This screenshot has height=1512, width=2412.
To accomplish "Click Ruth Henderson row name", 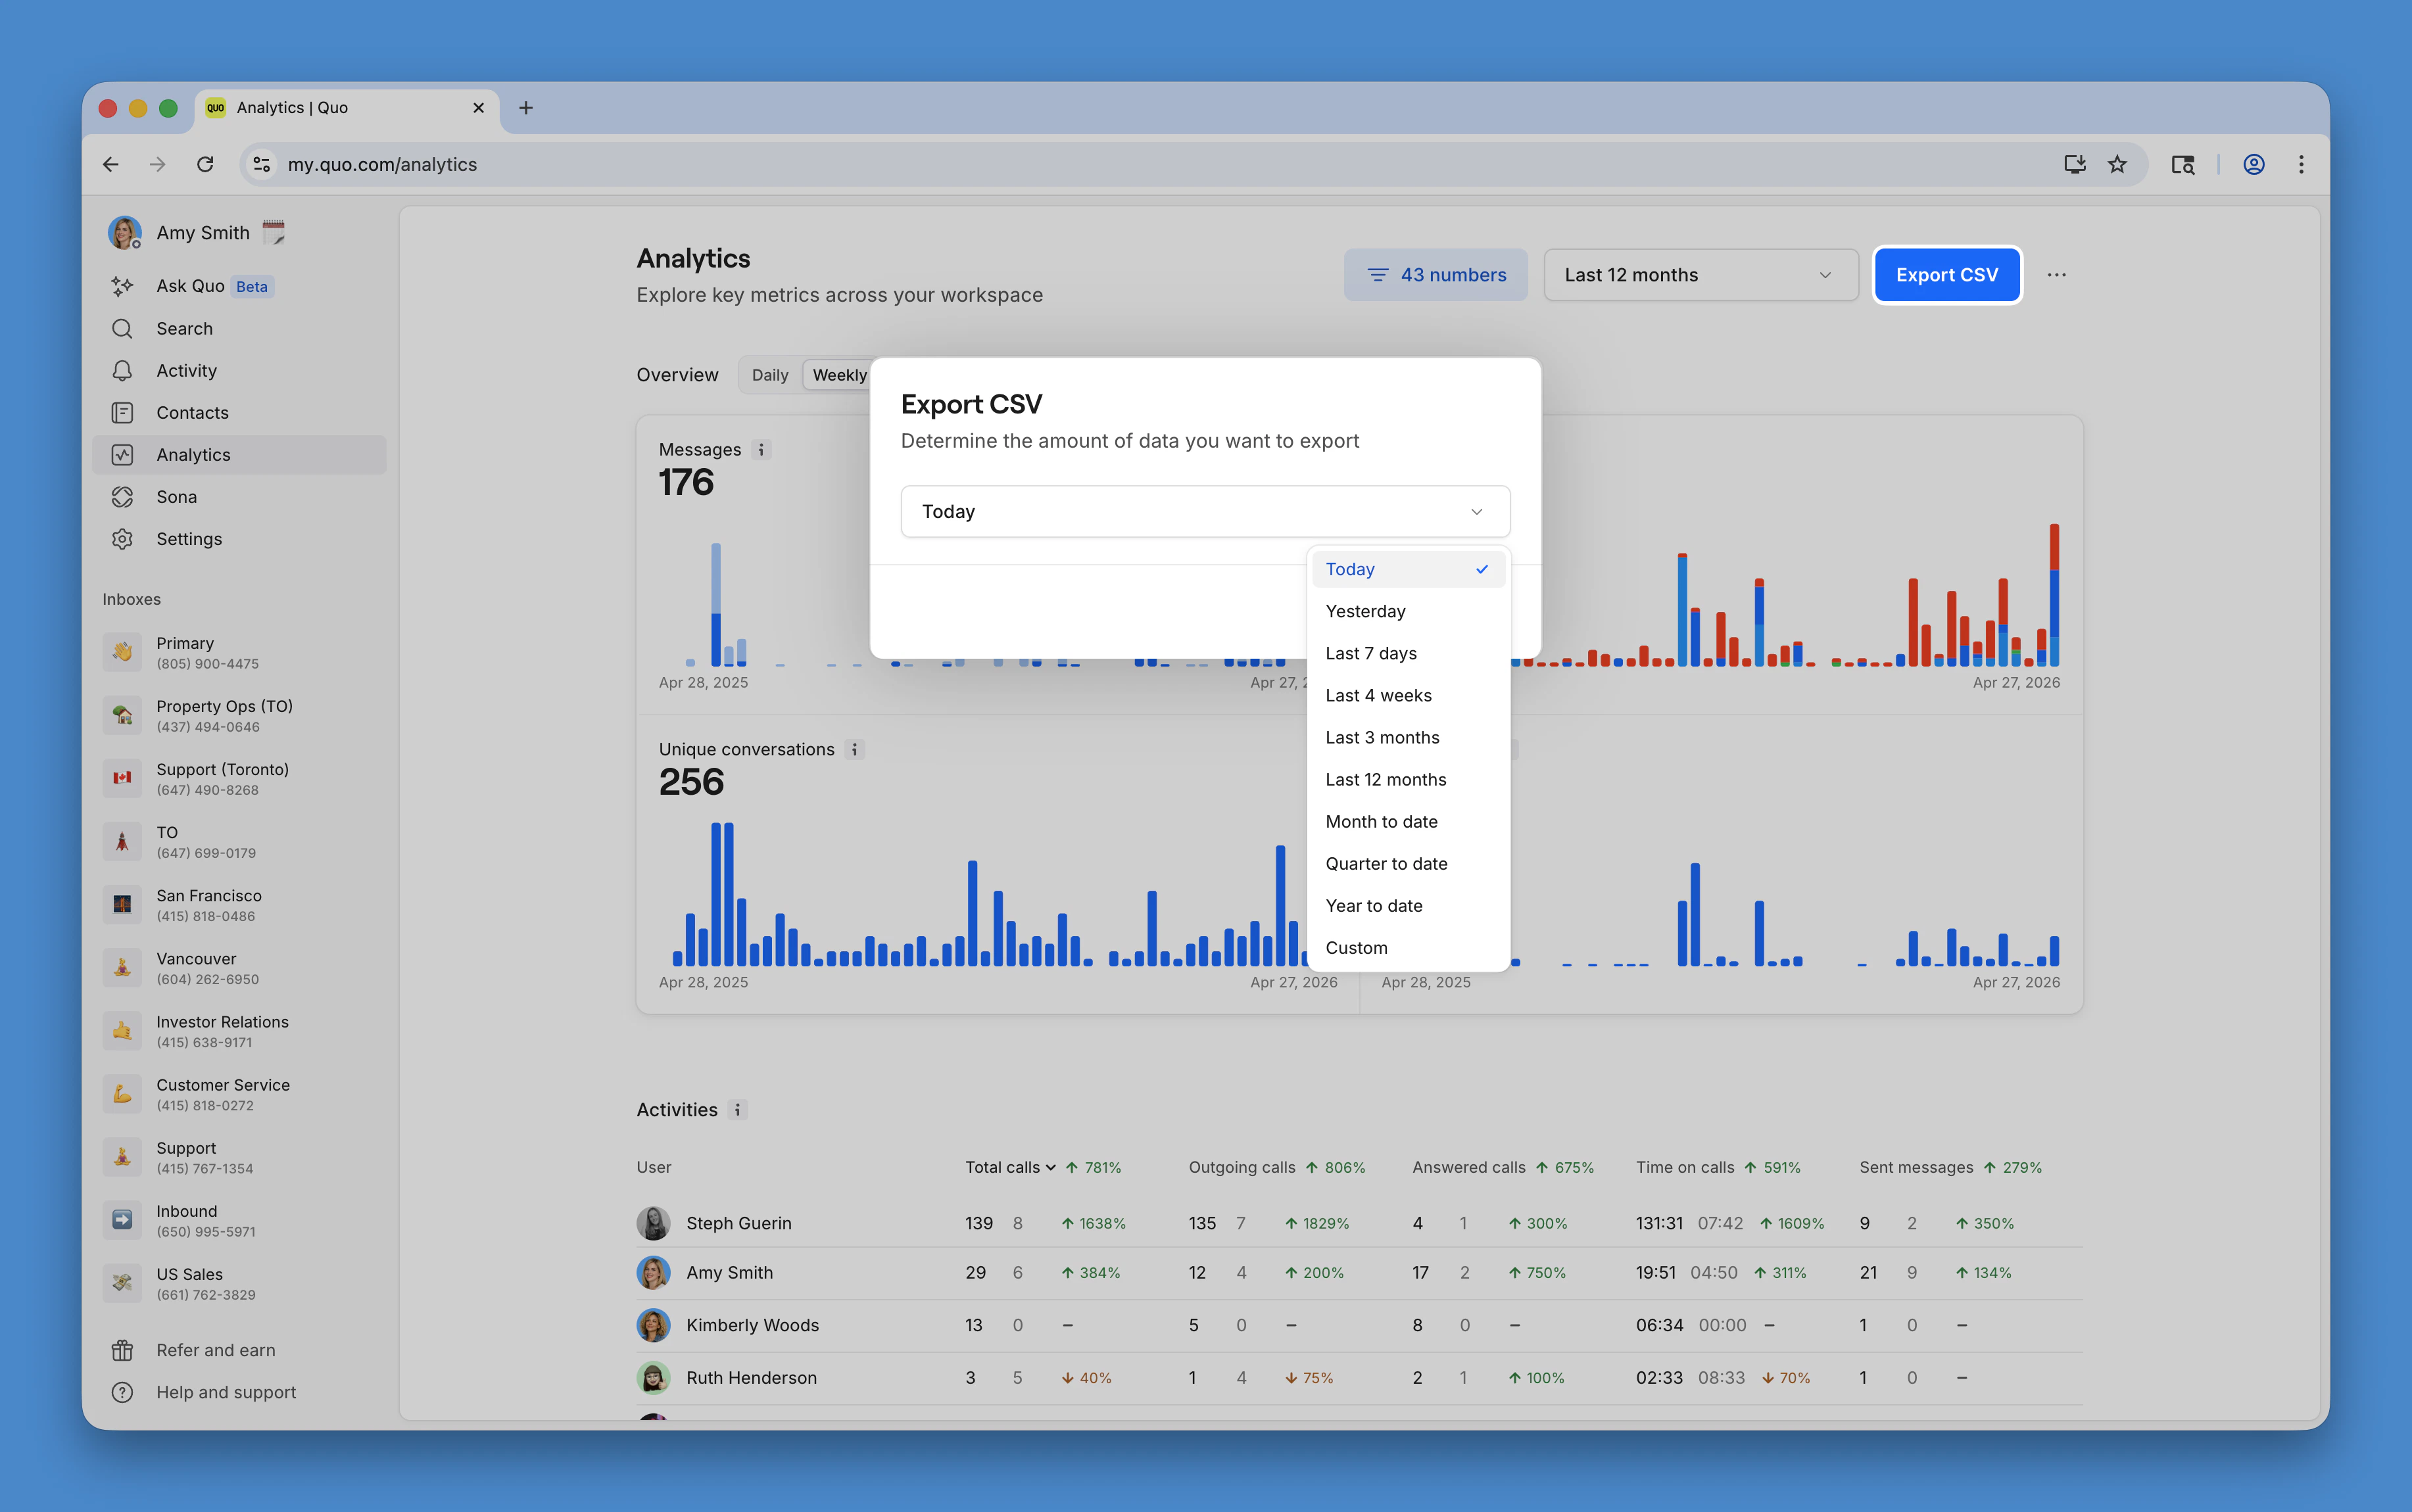I will (x=751, y=1377).
